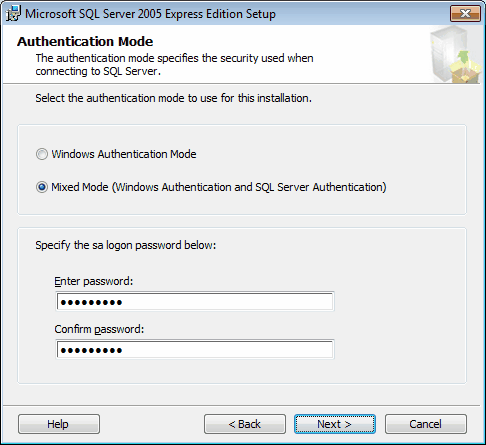The height and width of the screenshot is (445, 486).
Task: Focus the Enter password input field
Action: point(195,302)
